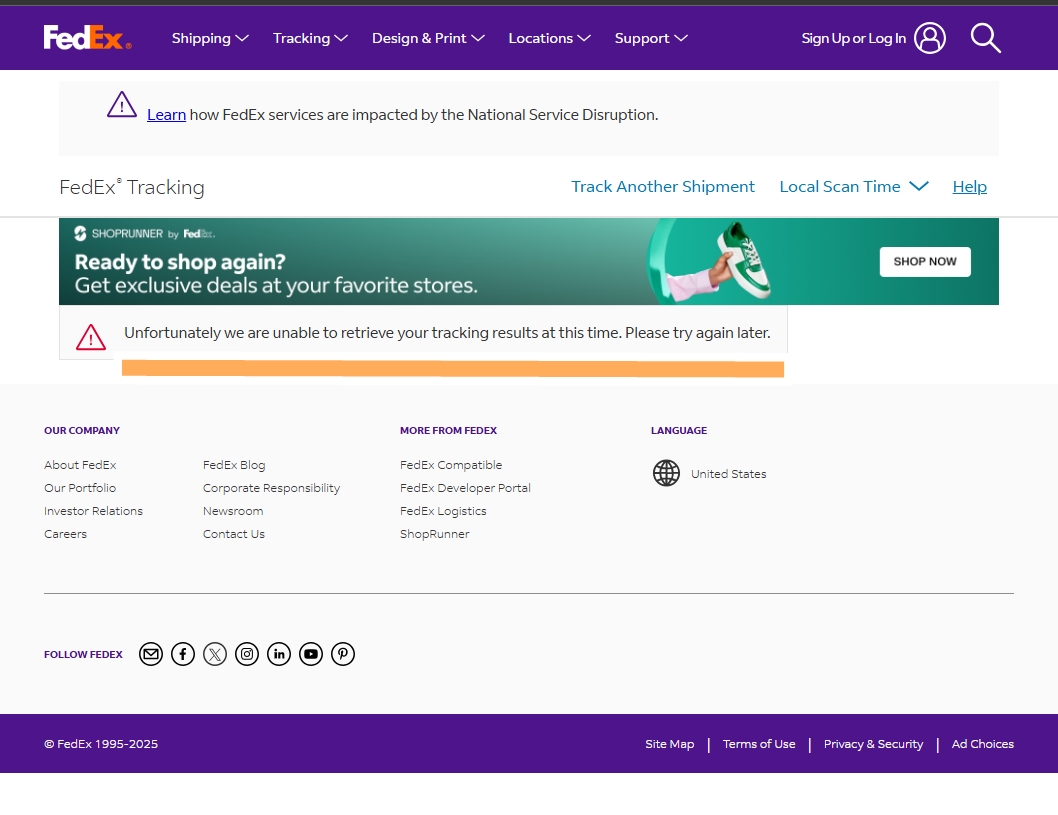
Task: Click the 'LANGUAGE' footer heading
Action: click(679, 430)
